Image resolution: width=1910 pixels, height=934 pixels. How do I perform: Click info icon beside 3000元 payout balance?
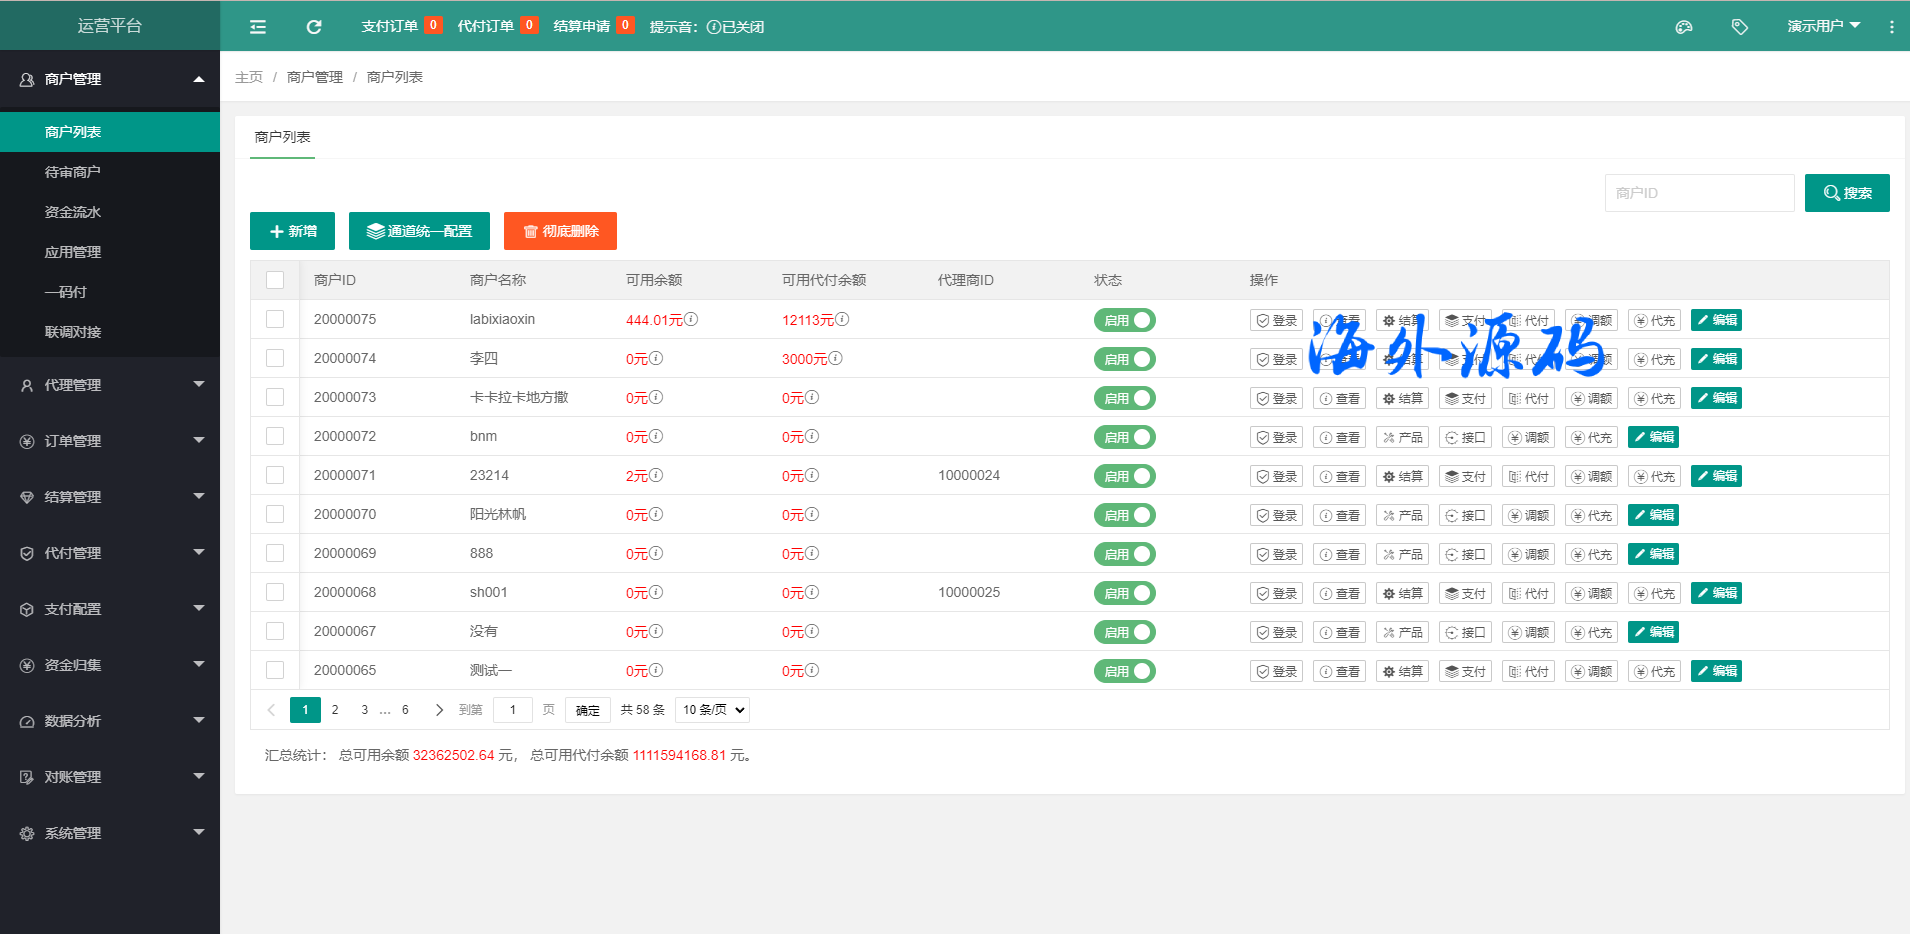(x=836, y=358)
